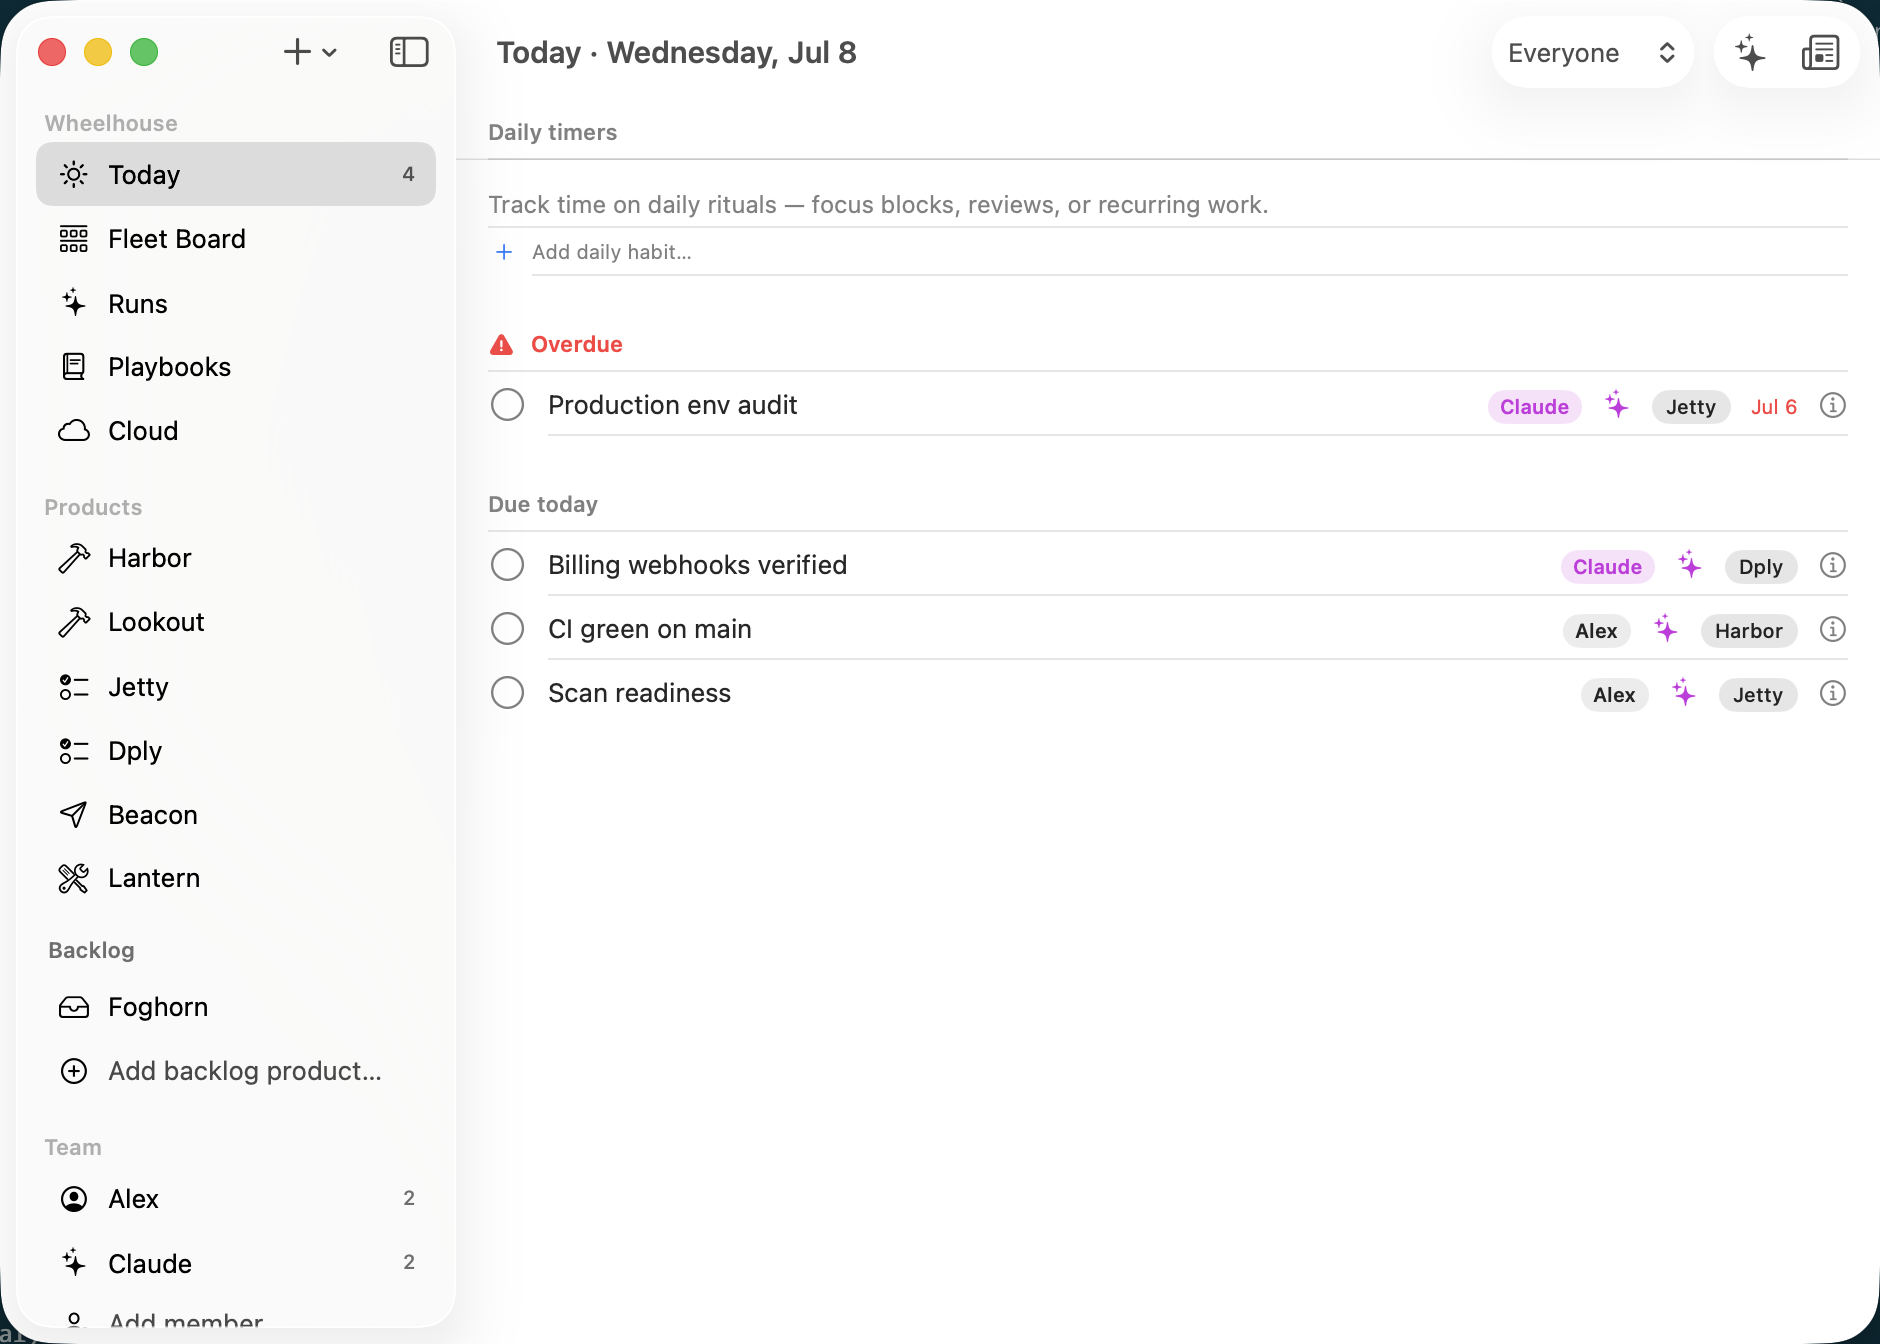Click the Jetty tag on Scan readiness

1758,695
